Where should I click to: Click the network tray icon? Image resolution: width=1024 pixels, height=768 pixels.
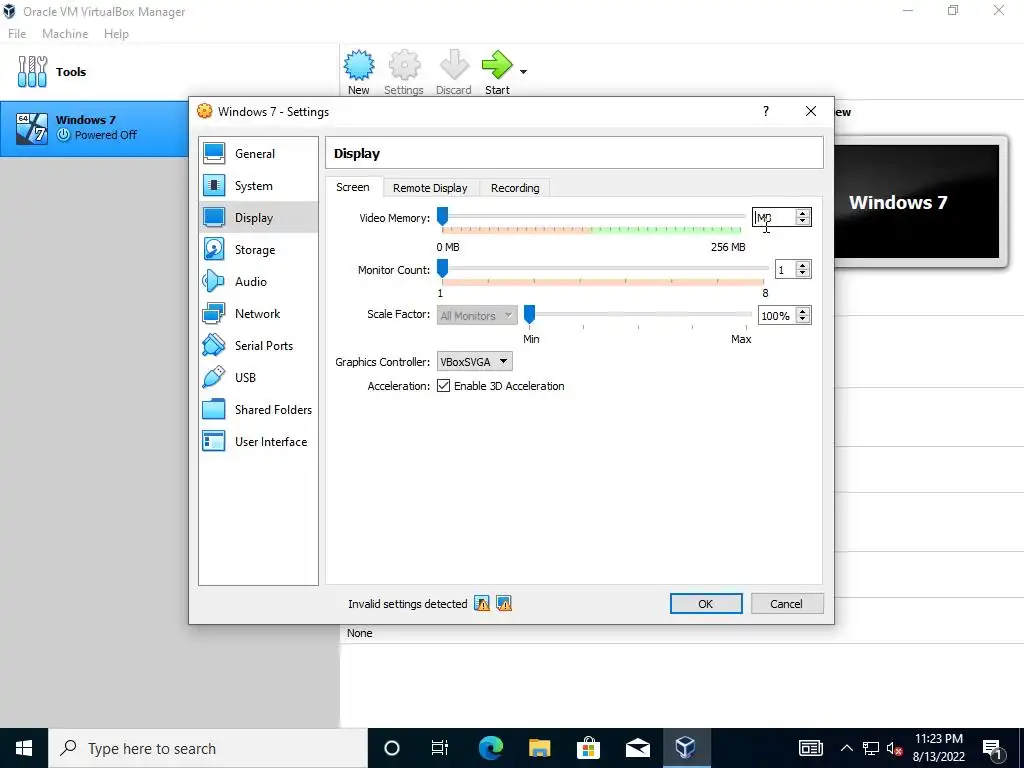(871, 748)
